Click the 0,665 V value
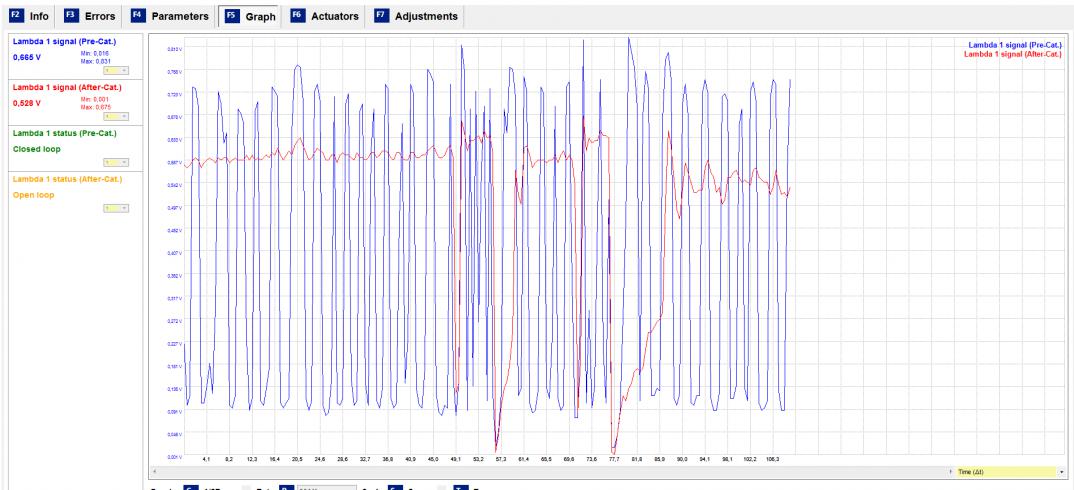1074x490 pixels. coord(27,58)
